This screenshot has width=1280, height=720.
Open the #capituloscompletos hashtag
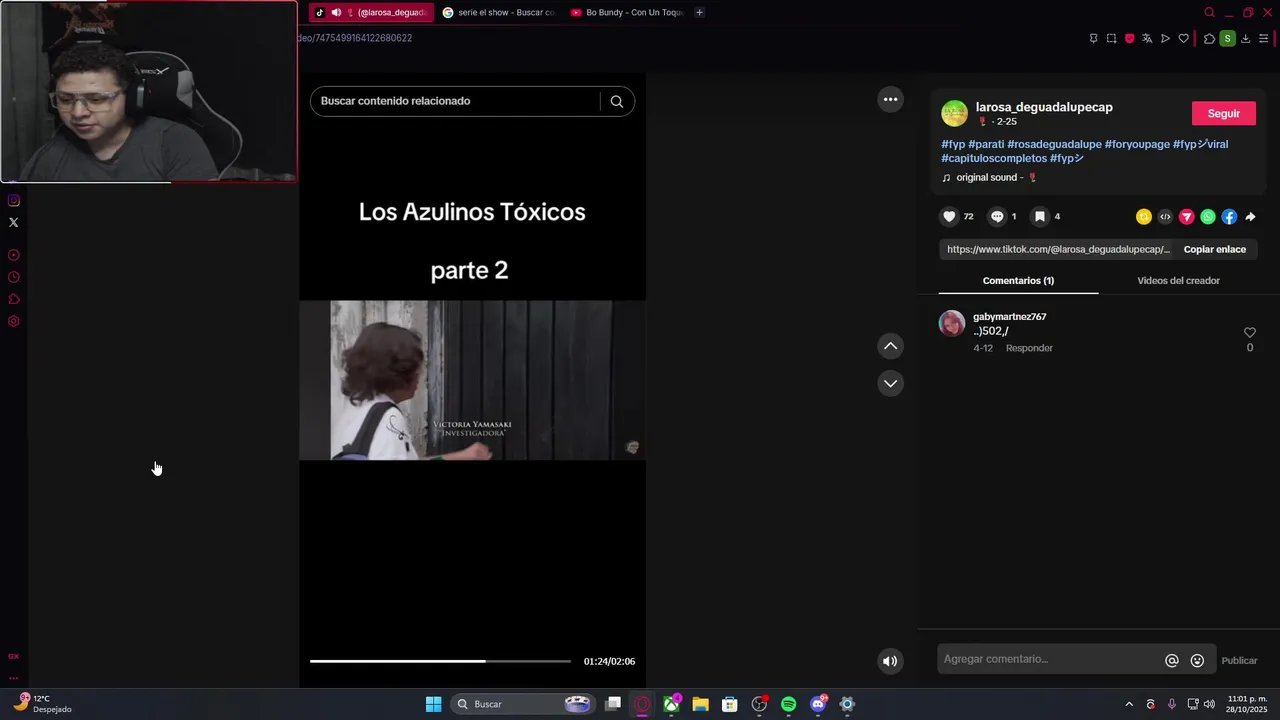coord(994,158)
